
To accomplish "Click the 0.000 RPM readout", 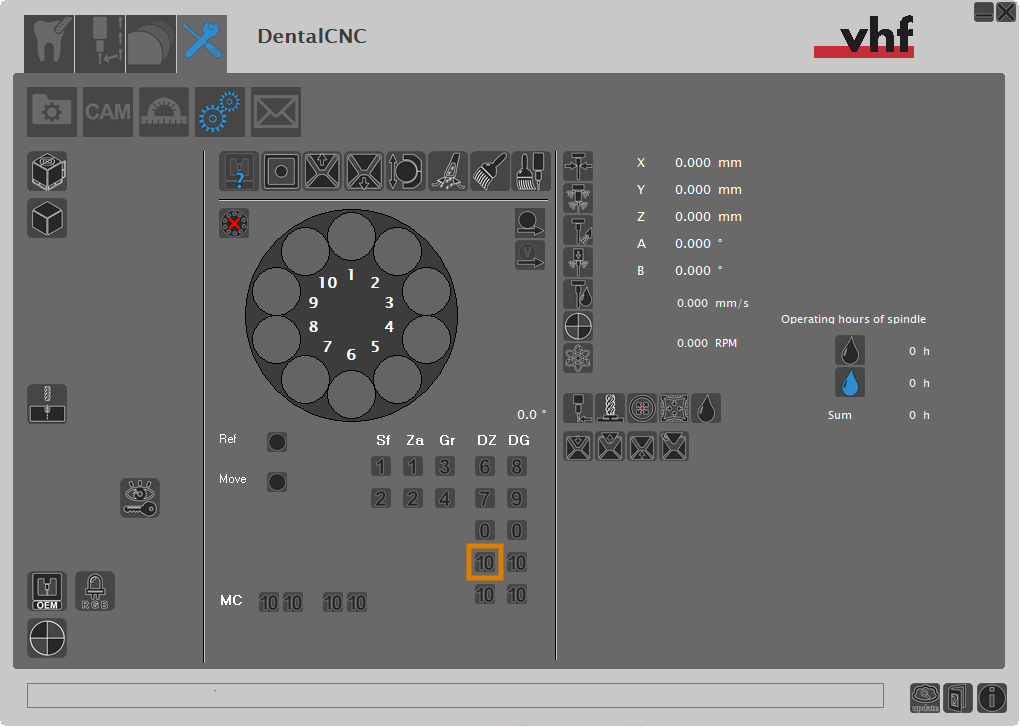I will tap(707, 343).
